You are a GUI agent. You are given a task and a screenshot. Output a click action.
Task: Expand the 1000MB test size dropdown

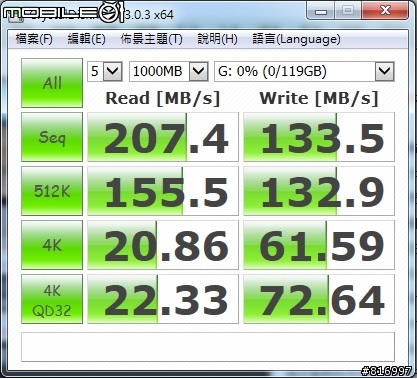(199, 71)
